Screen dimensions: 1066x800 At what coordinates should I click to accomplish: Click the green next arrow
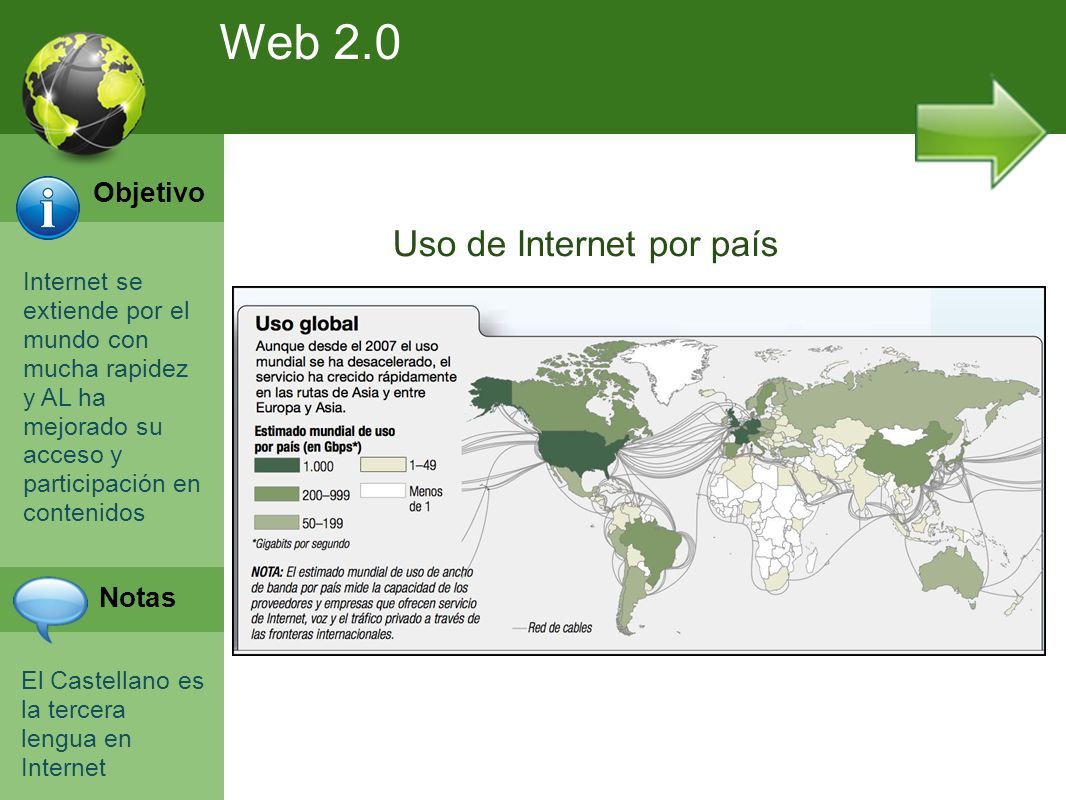981,133
